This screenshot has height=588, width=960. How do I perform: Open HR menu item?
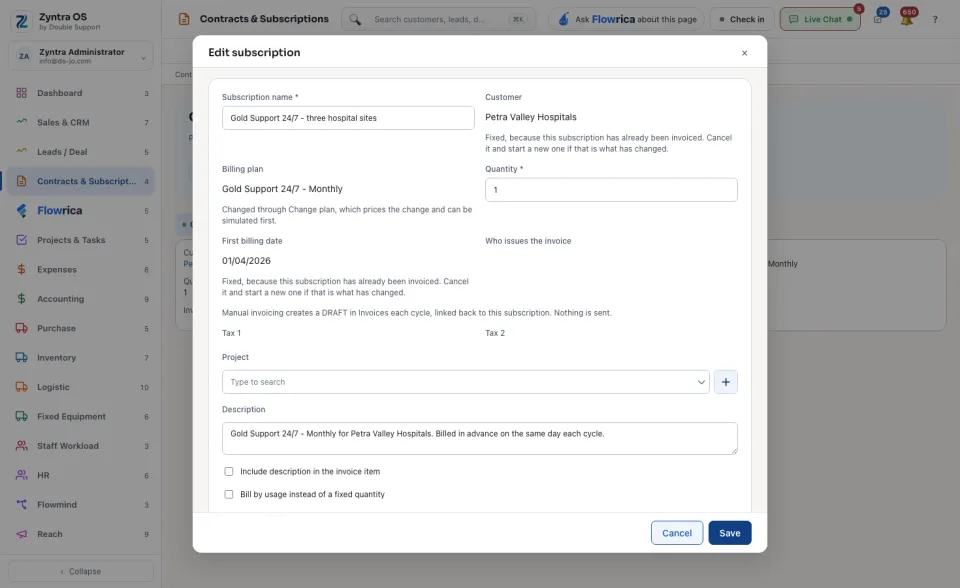pos(80,475)
